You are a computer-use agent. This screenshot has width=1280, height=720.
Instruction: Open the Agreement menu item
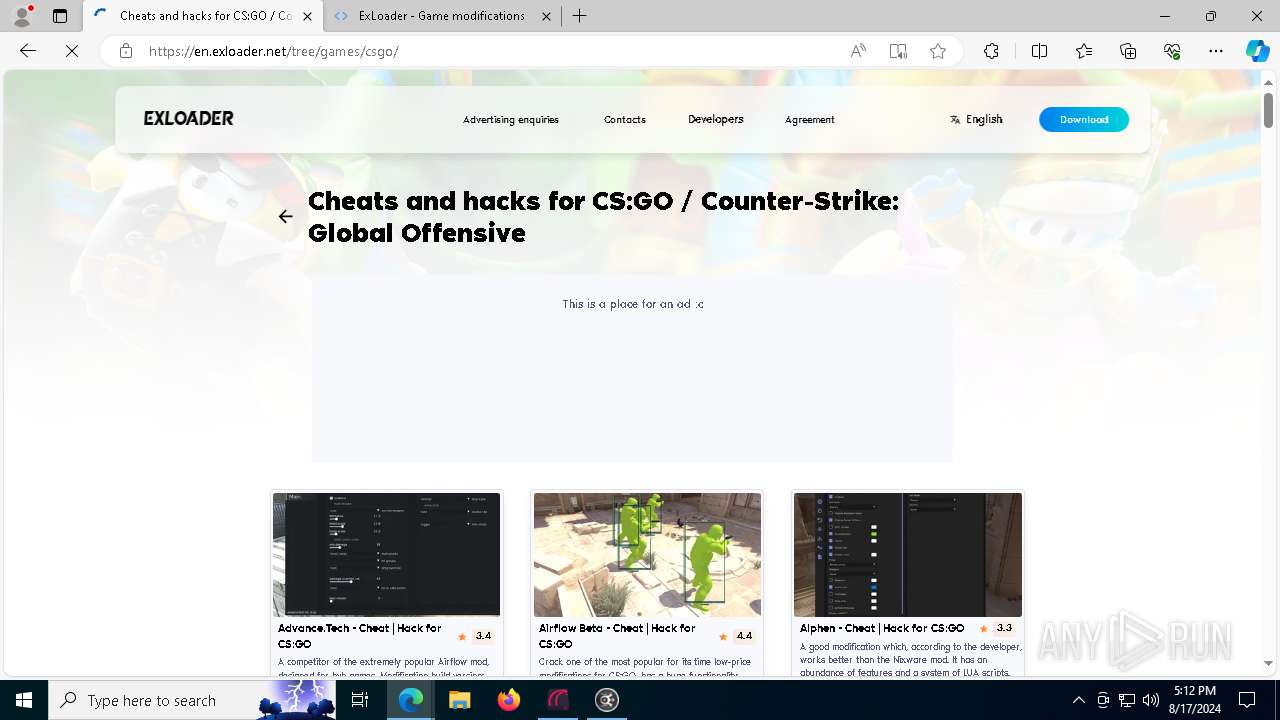[810, 119]
